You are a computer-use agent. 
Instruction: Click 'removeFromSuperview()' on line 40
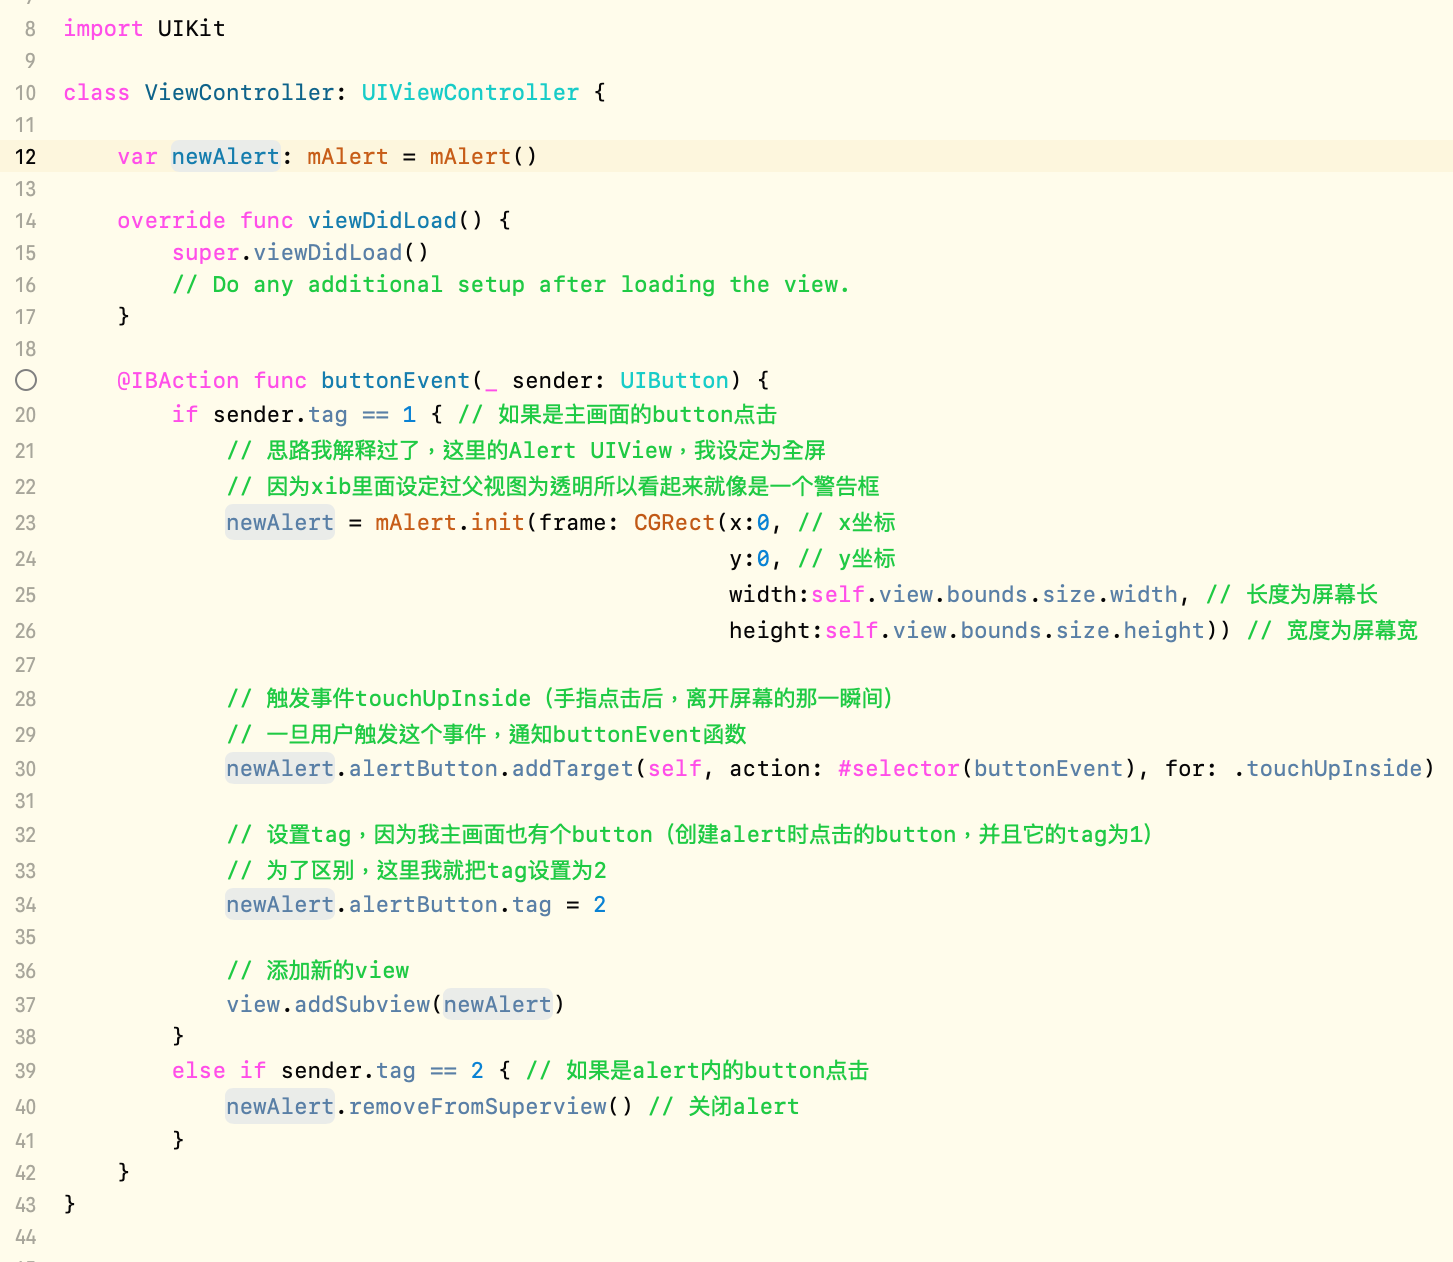[490, 1107]
